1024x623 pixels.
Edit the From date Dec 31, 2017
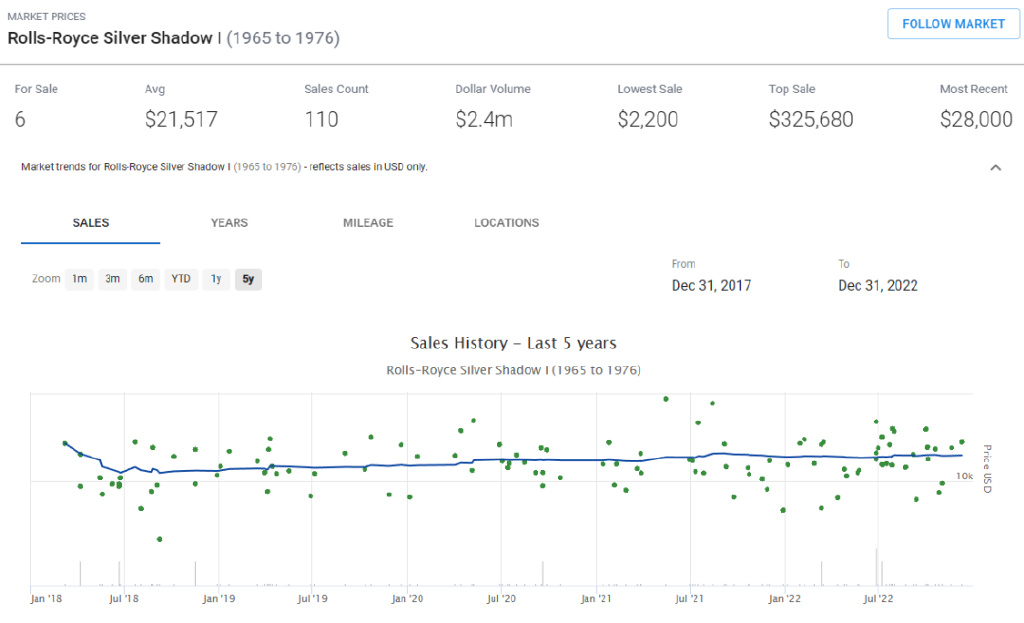coord(711,285)
